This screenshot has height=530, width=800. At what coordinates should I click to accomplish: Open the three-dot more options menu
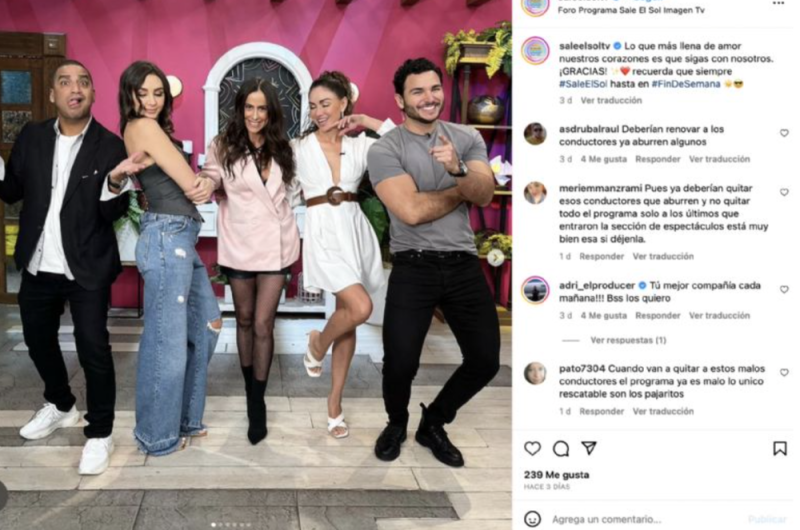(778, 3)
